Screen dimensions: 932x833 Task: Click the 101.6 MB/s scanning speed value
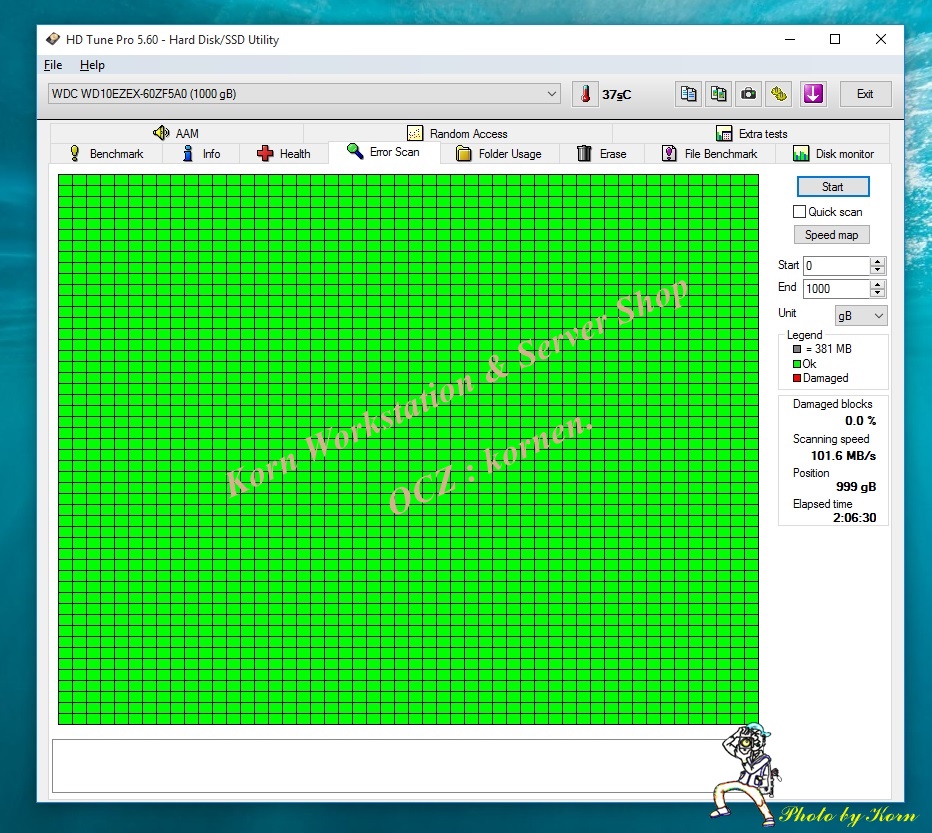[x=843, y=456]
